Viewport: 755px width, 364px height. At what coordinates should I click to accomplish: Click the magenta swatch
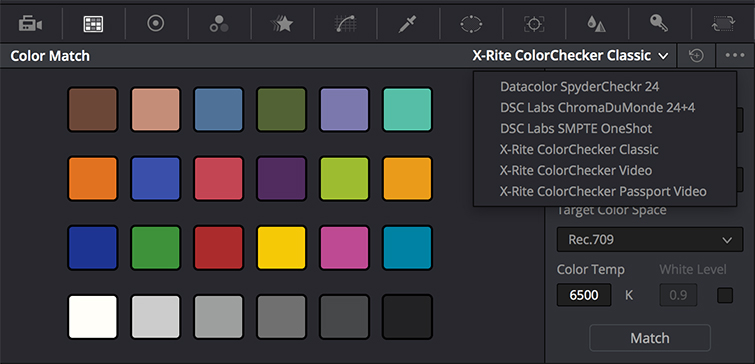344,247
